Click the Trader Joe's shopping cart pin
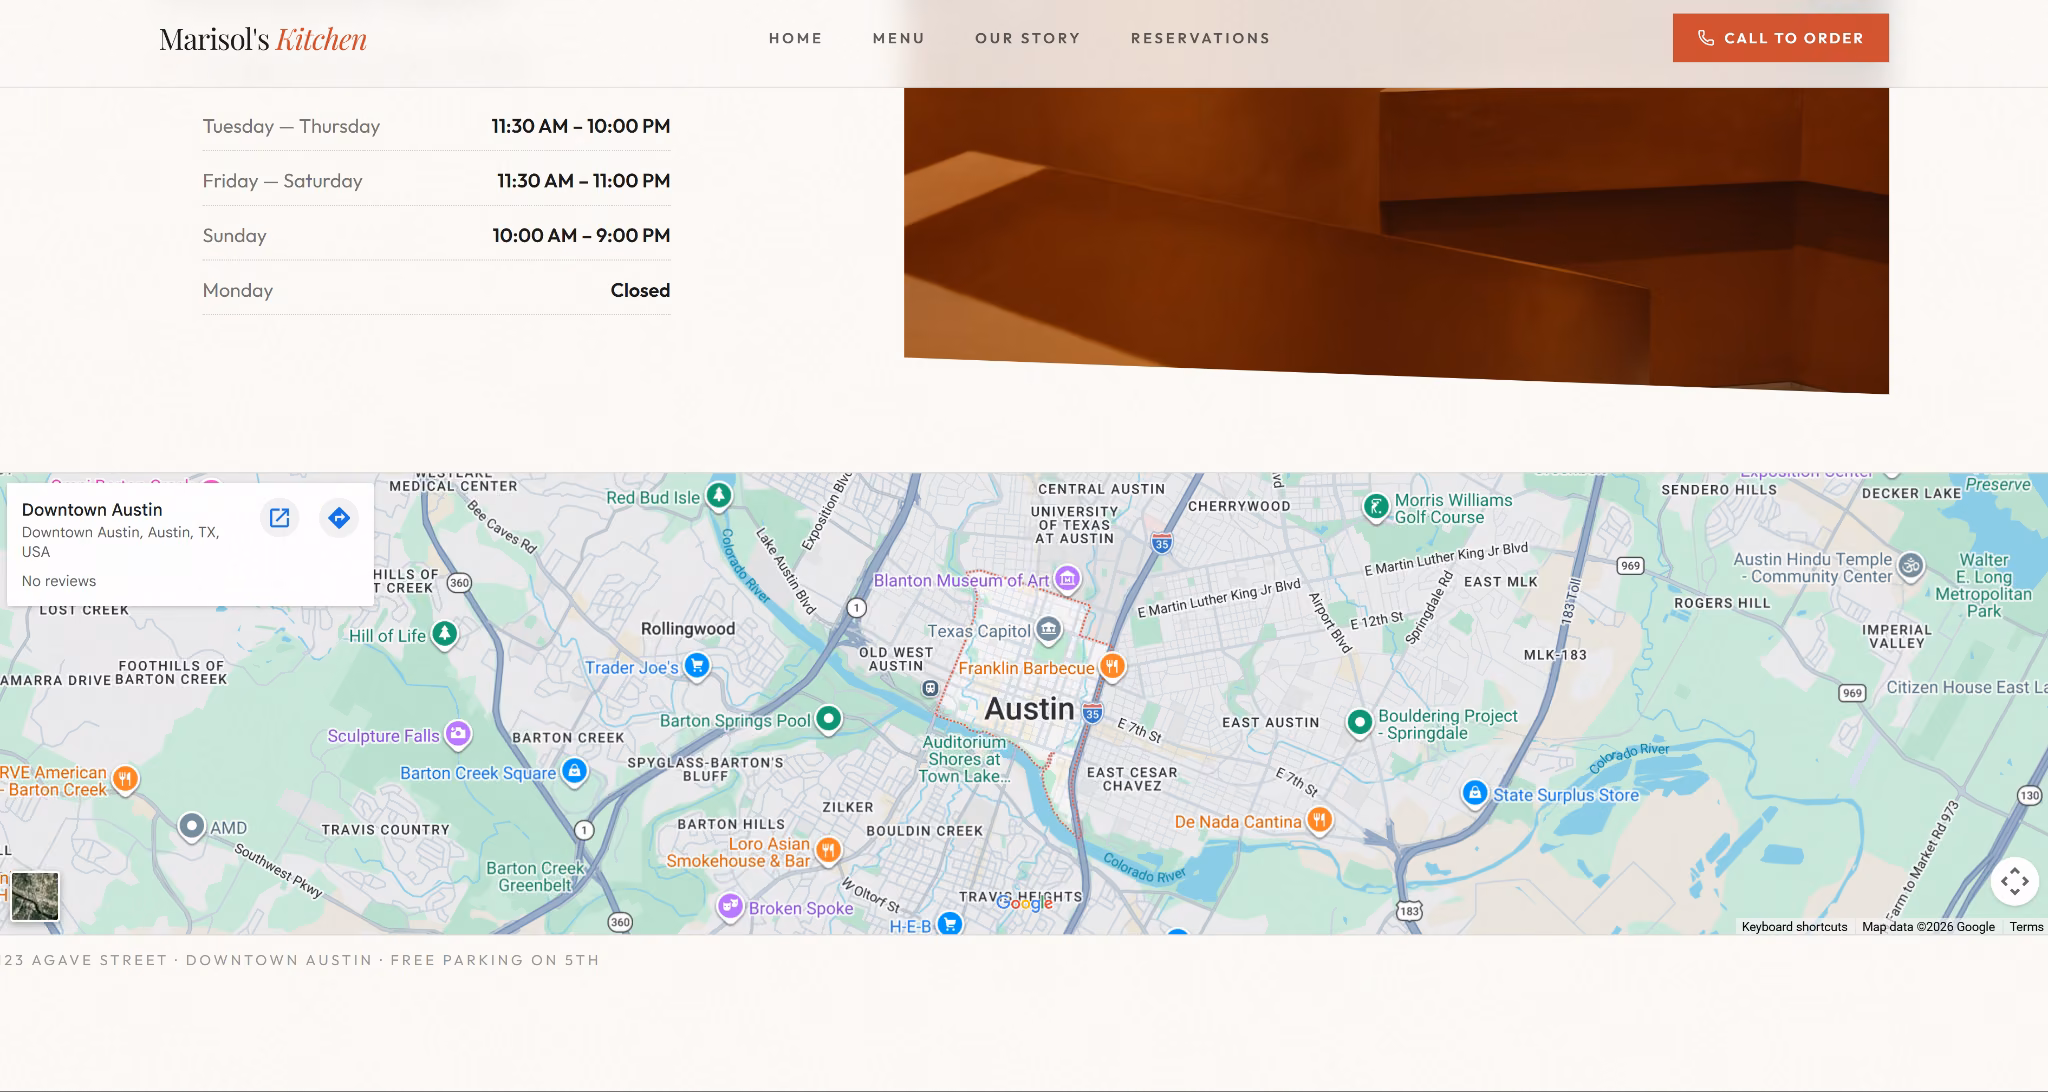The height and width of the screenshot is (1092, 2048). [x=697, y=665]
